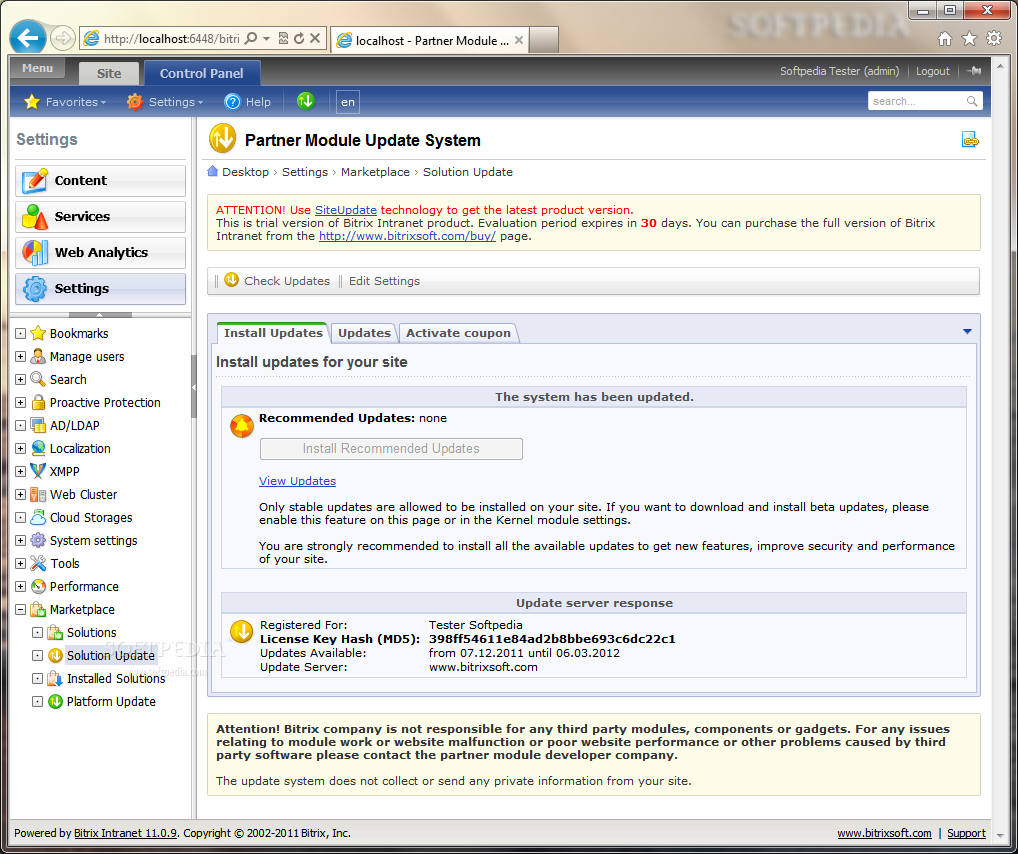Screen dimensions: 1018x854
Task: Click the browser address bar URL
Action: pyautogui.click(x=172, y=39)
